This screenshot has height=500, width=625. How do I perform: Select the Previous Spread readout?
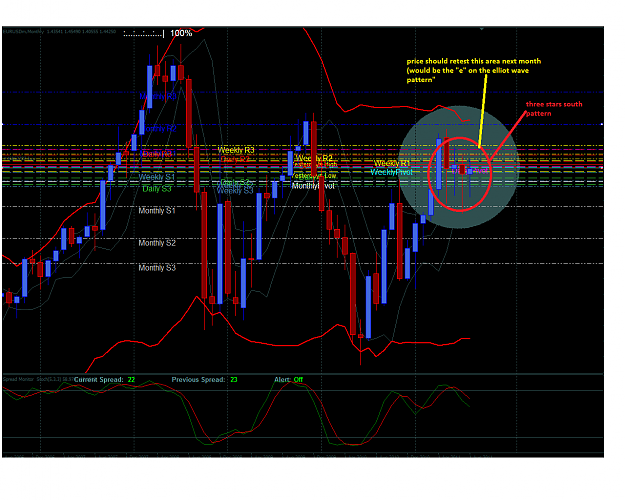[x=204, y=380]
